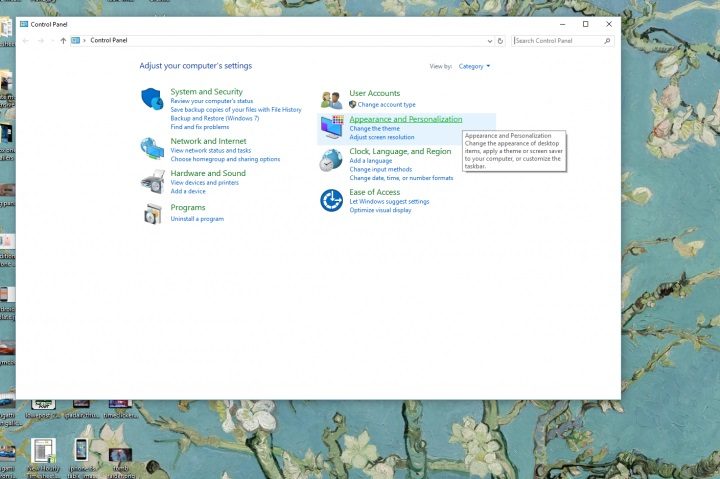Click the Clock, Language, and Region icon
Viewport: 720px width, 479px height.
pyautogui.click(x=331, y=160)
